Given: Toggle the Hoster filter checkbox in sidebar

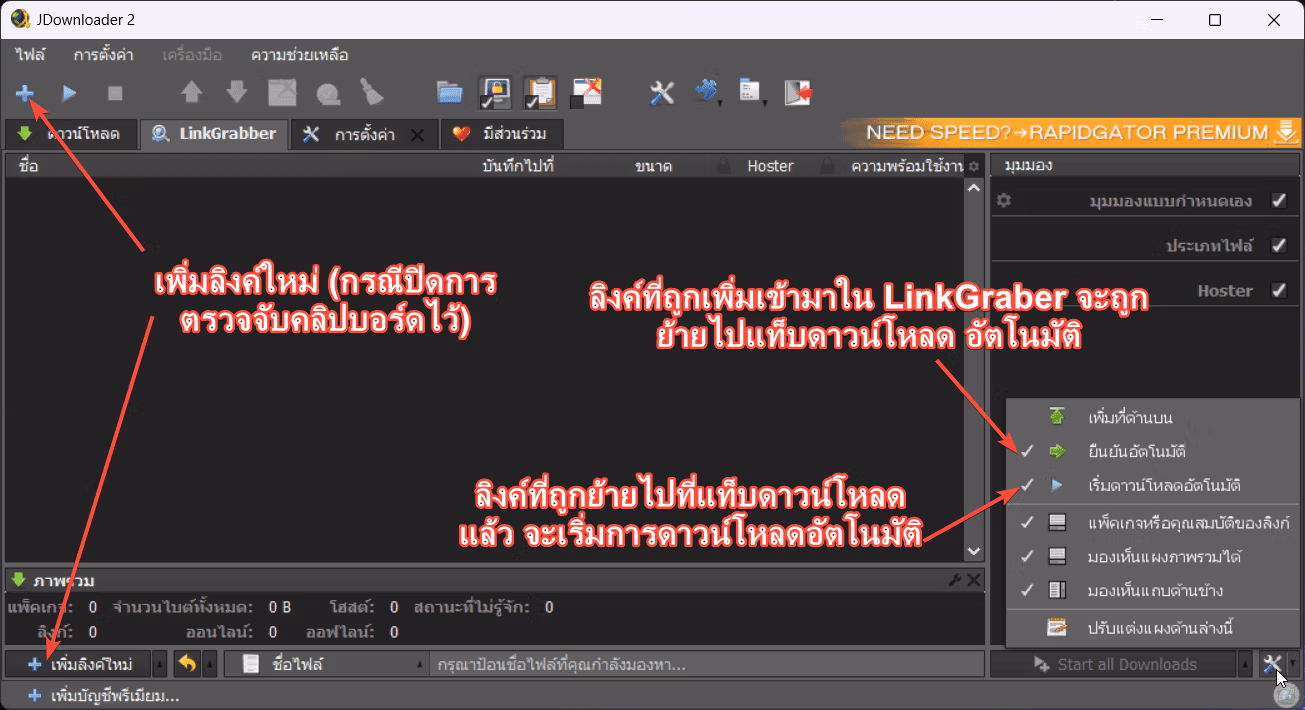Looking at the screenshot, I should coord(1278,290).
